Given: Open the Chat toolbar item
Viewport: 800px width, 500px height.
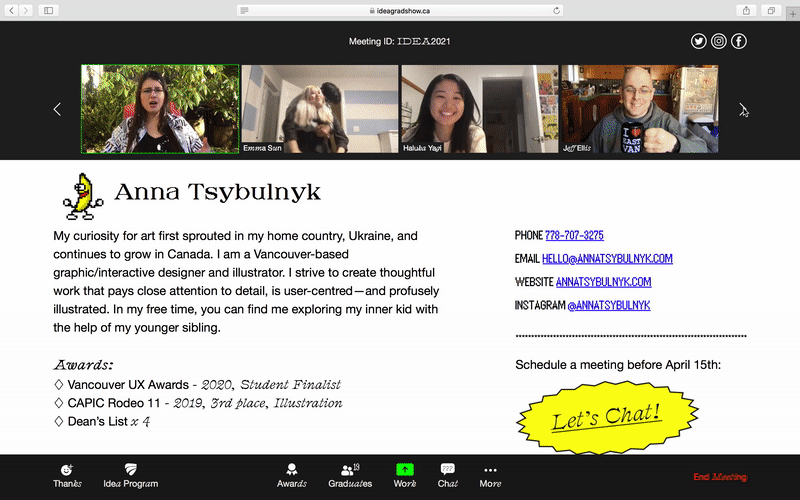Looking at the screenshot, I should pyautogui.click(x=447, y=476).
